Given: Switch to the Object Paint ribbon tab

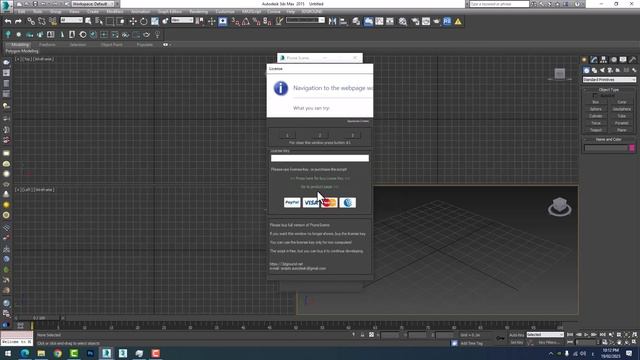Looking at the screenshot, I should click(112, 44).
